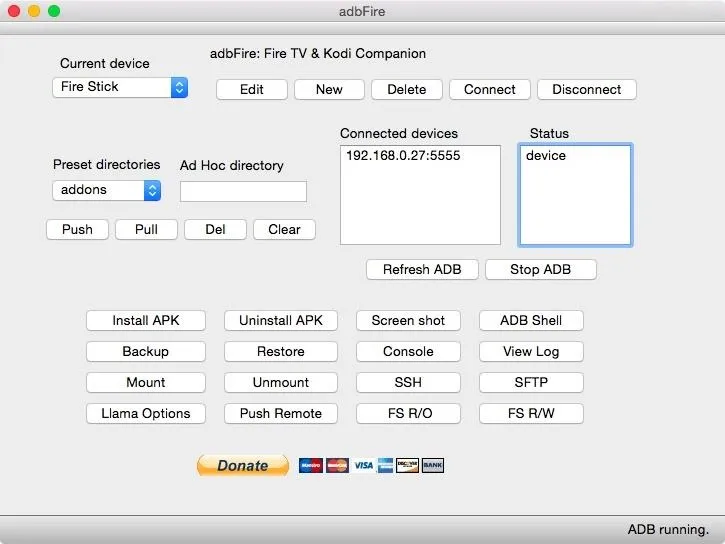
Task: Set file system to FS R/W
Action: pyautogui.click(x=531, y=413)
